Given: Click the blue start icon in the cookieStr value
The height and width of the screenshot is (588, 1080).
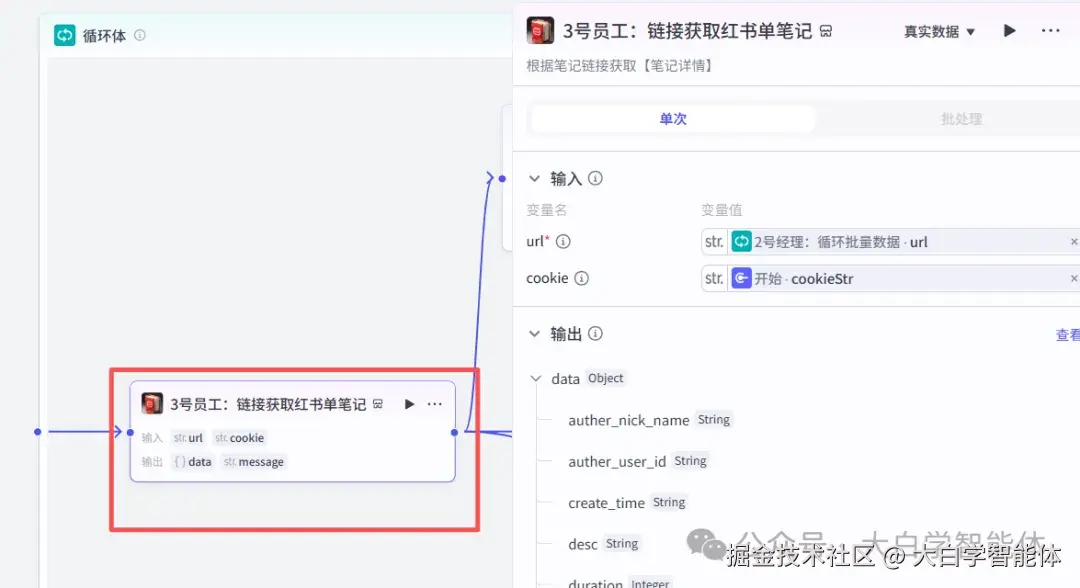Looking at the screenshot, I should (x=740, y=278).
